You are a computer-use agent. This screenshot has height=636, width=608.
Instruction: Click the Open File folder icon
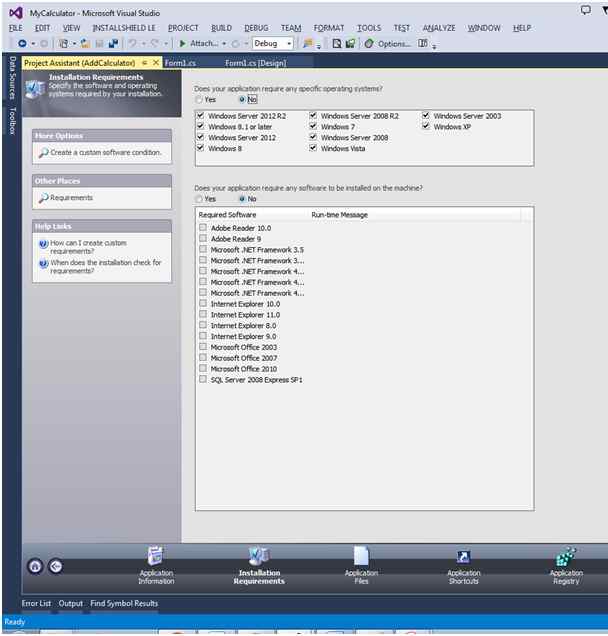tap(85, 43)
